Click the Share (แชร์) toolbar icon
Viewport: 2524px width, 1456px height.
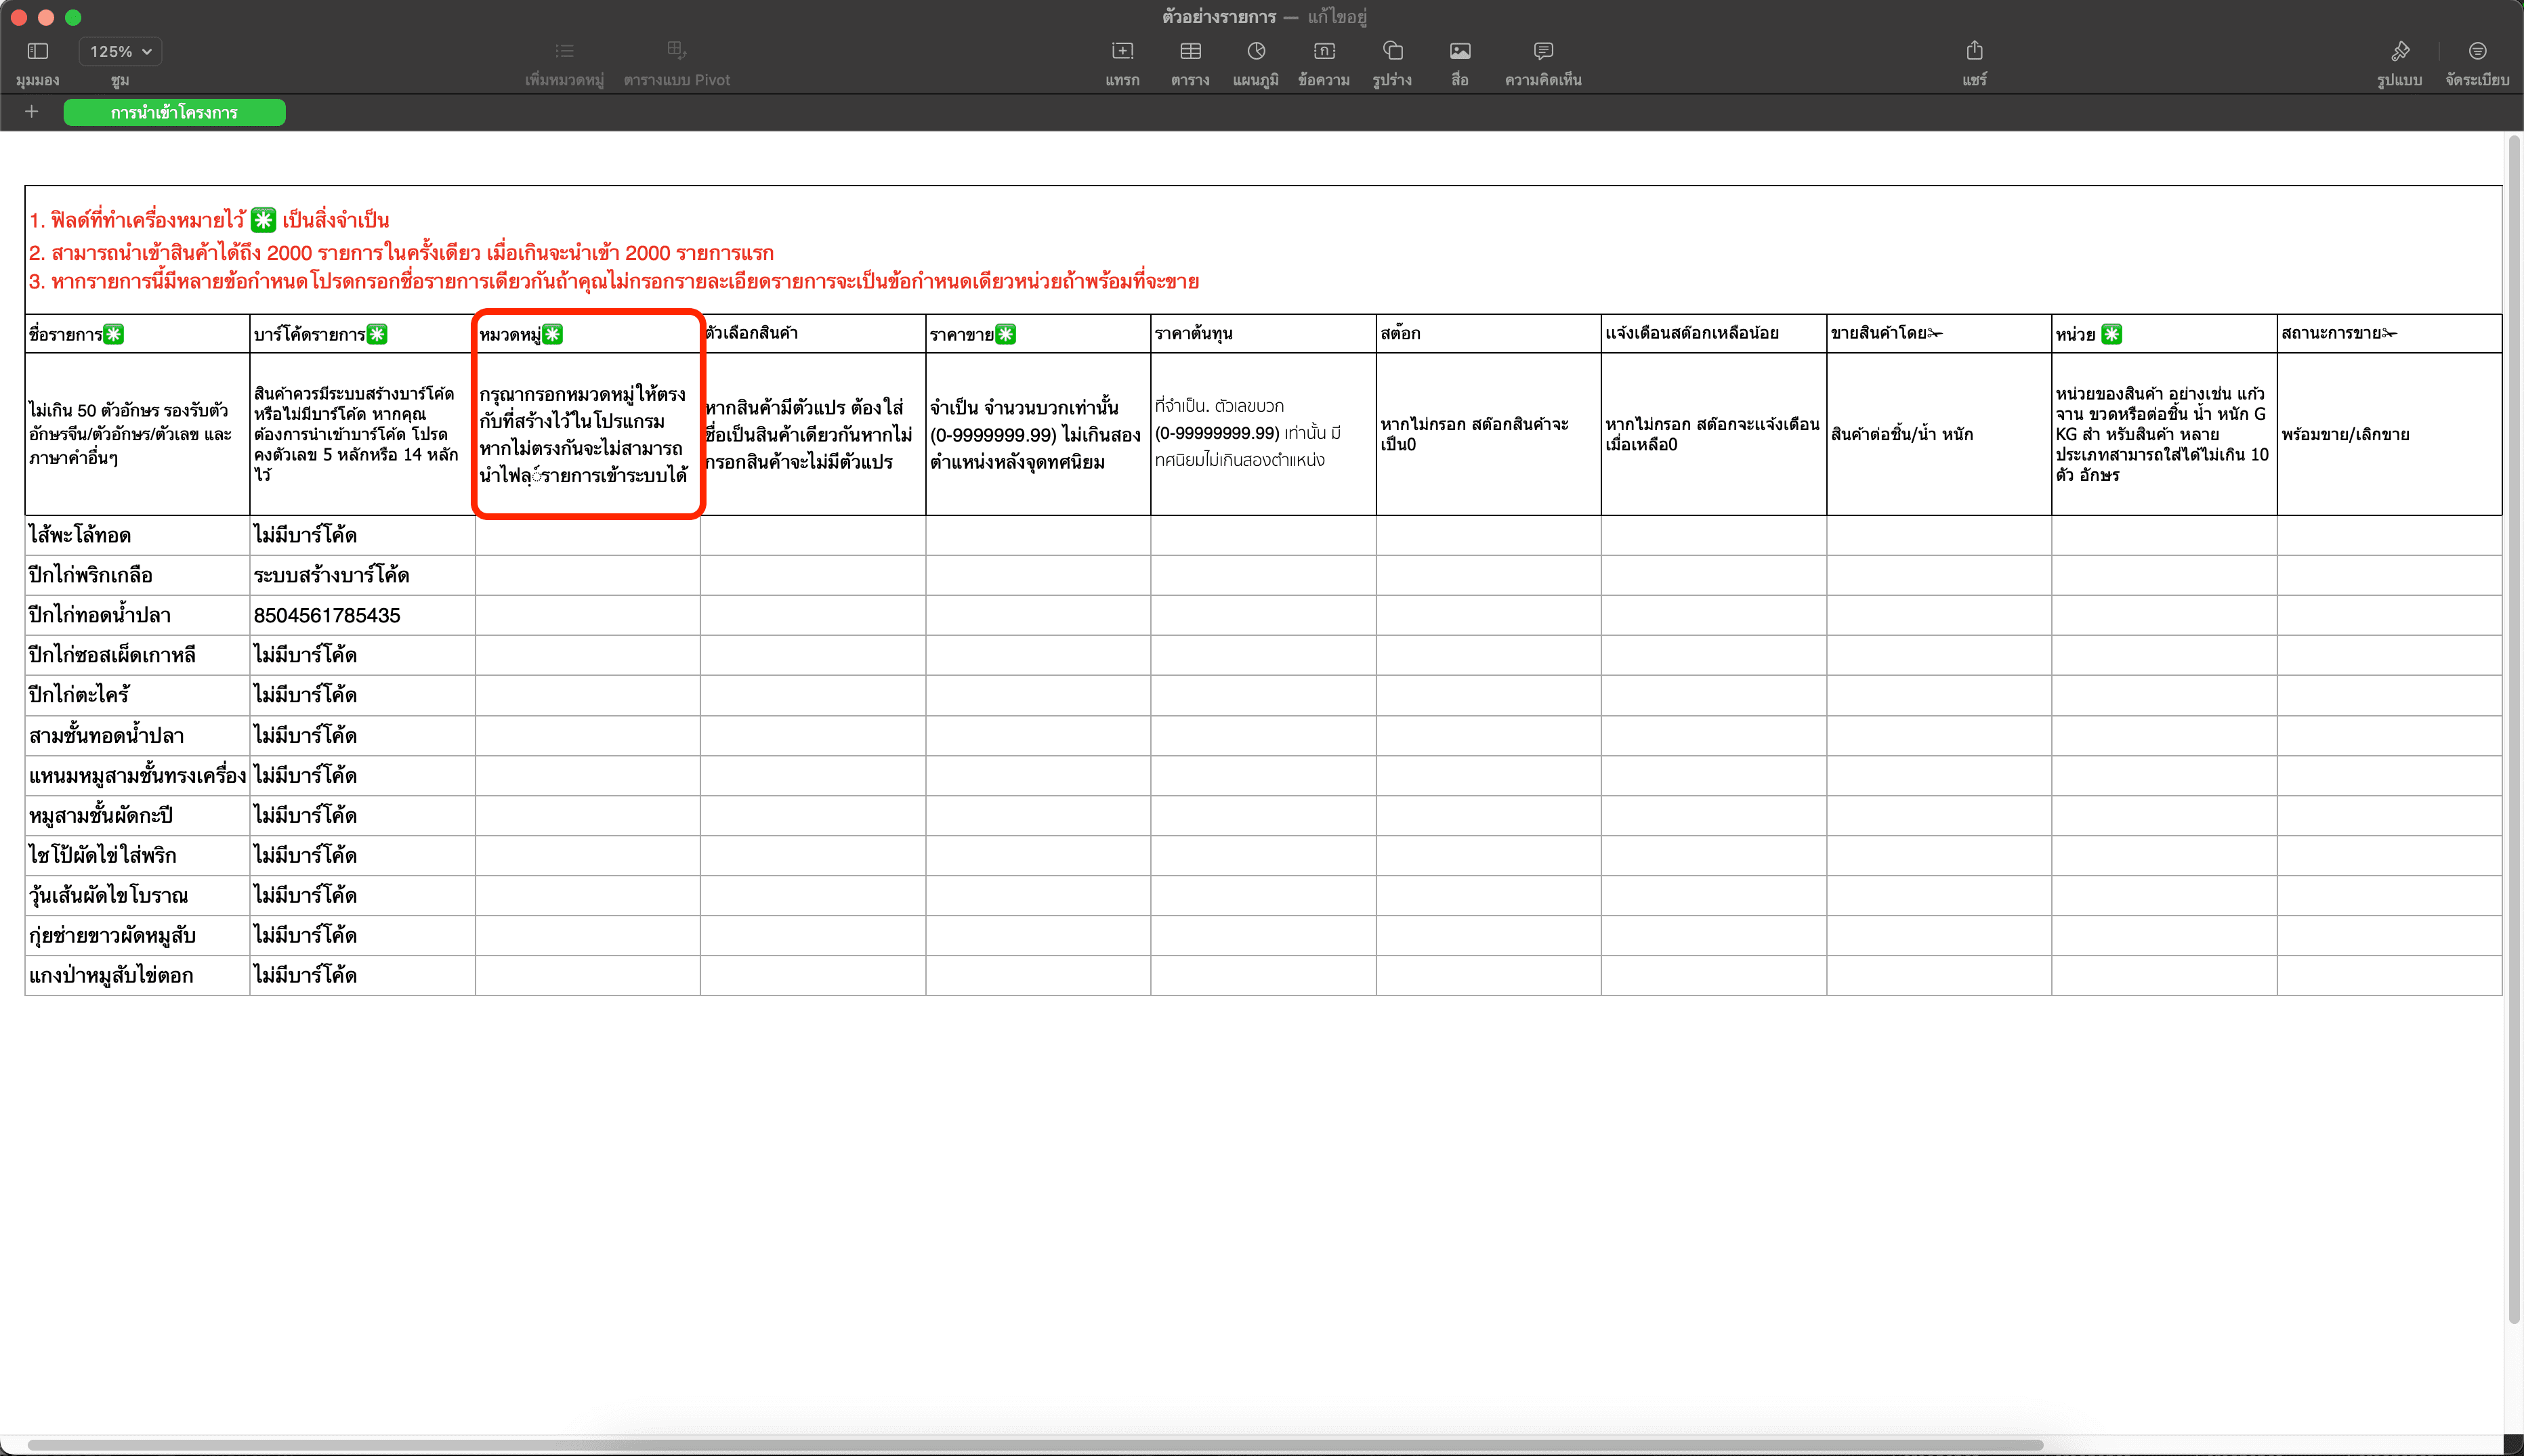[1974, 51]
